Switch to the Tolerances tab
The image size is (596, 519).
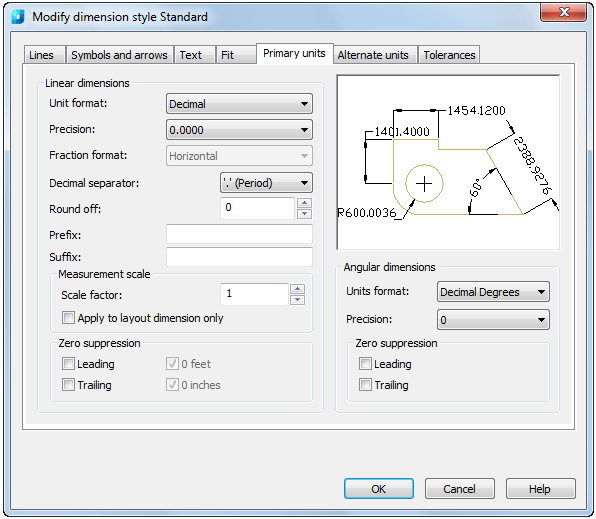(x=449, y=55)
